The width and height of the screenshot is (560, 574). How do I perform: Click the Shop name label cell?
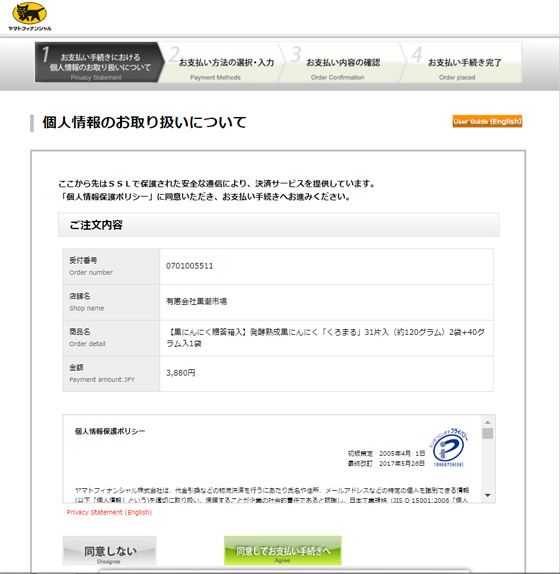point(111,302)
